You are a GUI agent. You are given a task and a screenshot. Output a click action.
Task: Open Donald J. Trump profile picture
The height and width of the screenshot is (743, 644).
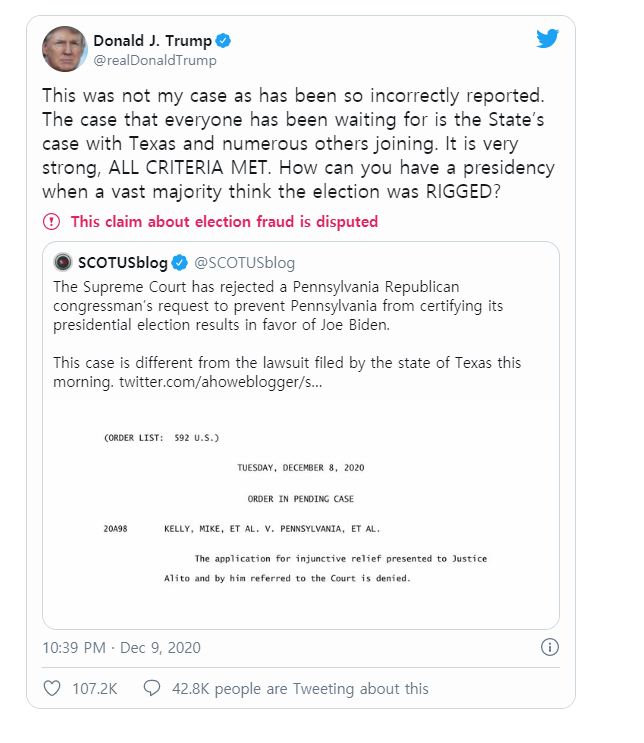pyautogui.click(x=64, y=49)
